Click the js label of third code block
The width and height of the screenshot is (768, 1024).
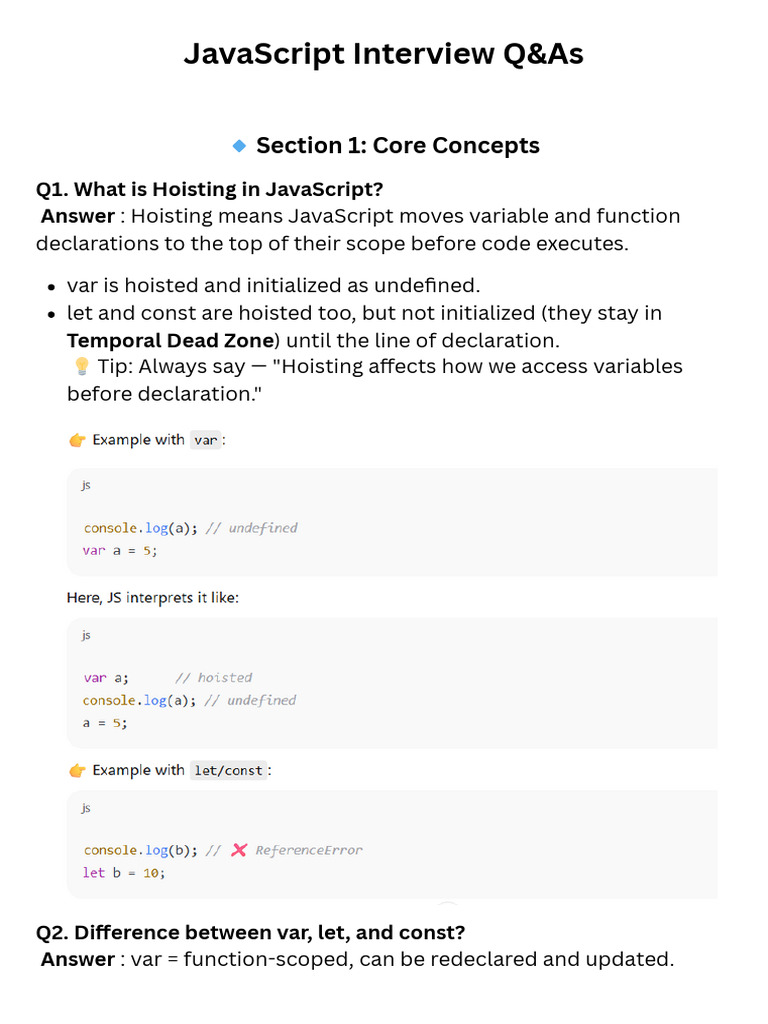[86, 808]
